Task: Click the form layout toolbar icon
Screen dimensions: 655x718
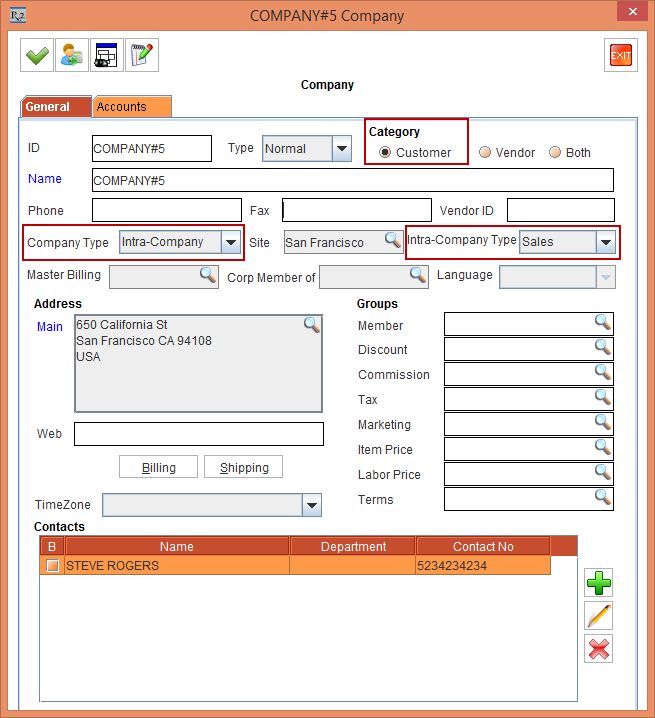Action: click(x=107, y=55)
